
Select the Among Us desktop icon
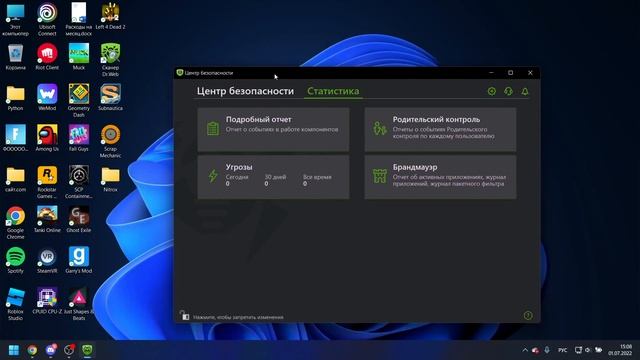47,138
